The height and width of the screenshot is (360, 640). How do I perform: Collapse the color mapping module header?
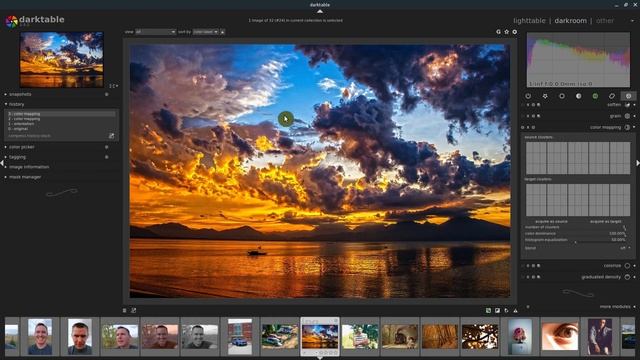[x=606, y=127]
